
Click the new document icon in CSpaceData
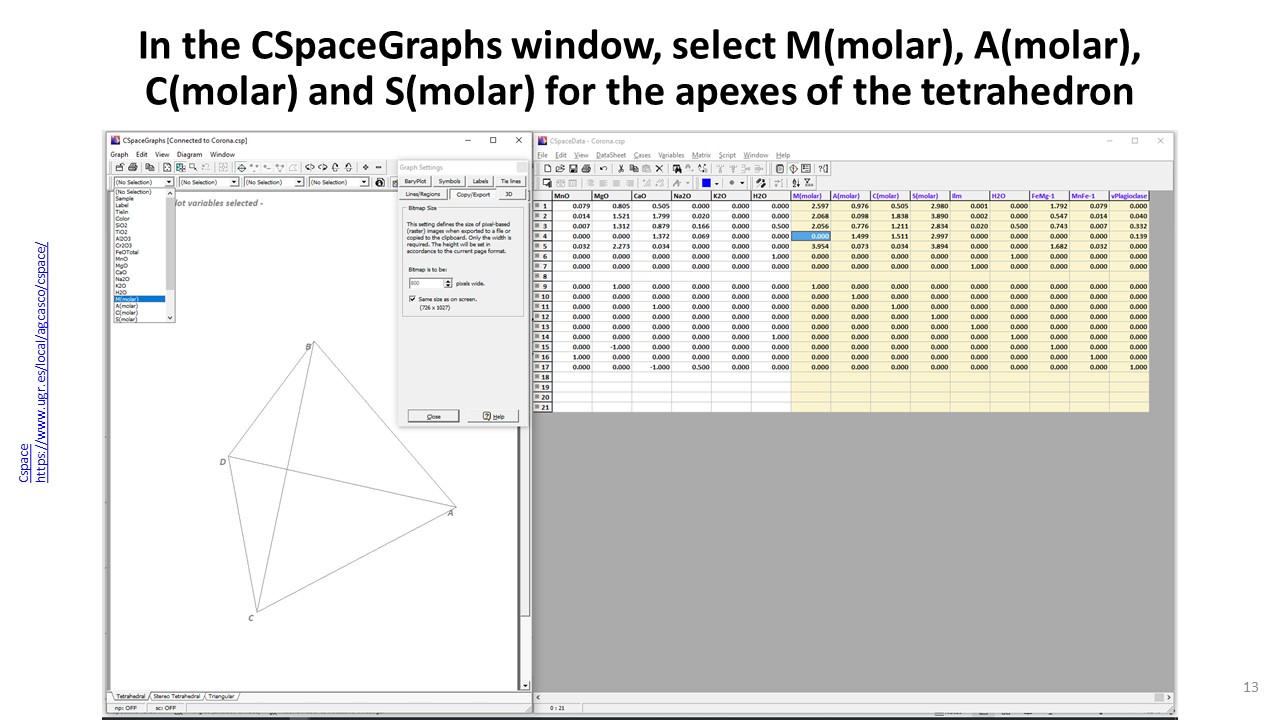546,169
